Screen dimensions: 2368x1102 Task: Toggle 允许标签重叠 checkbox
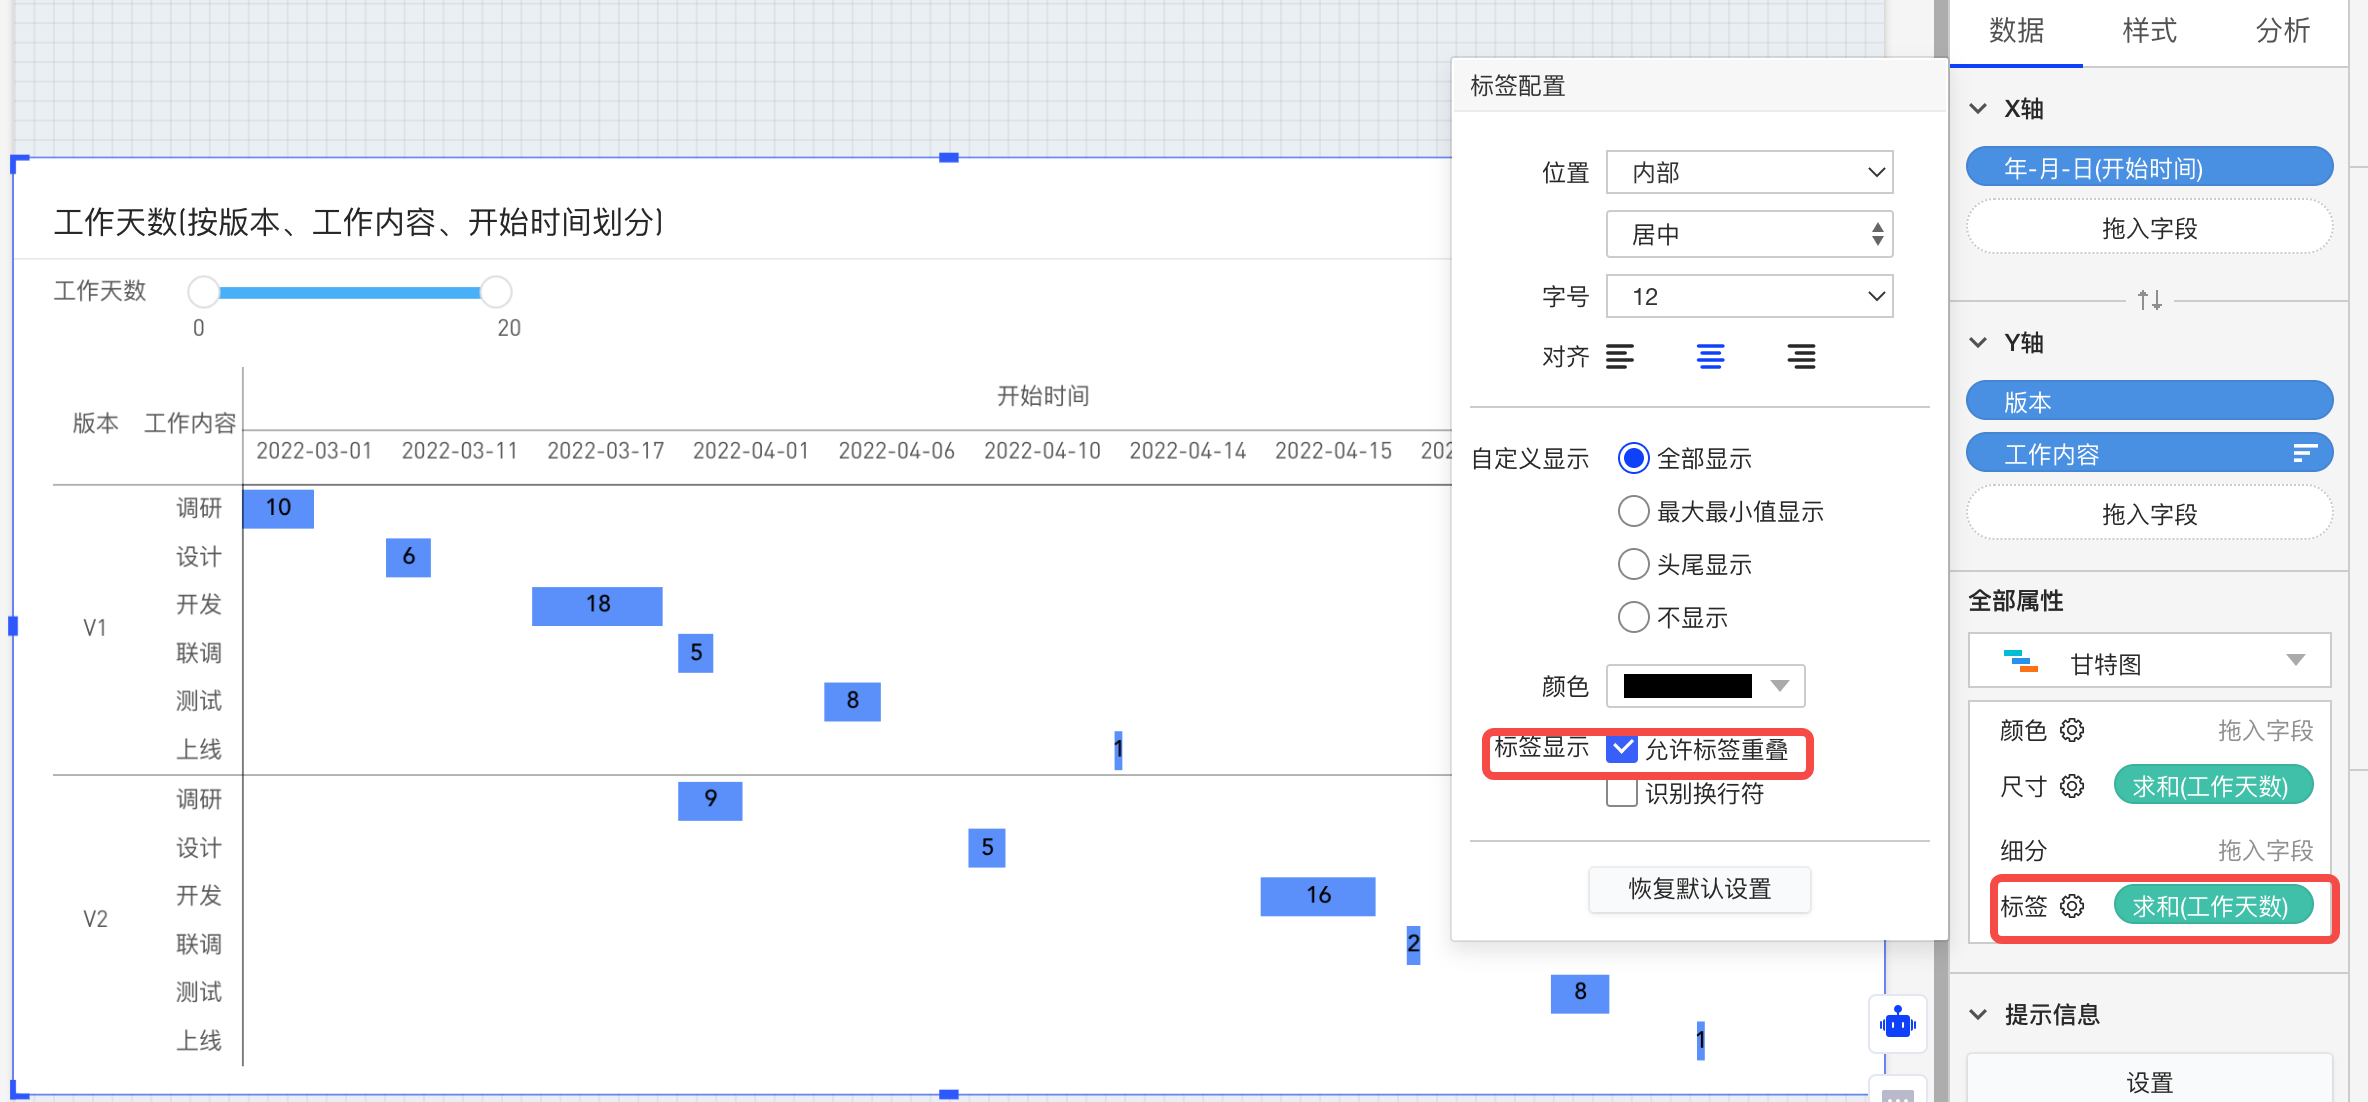(1622, 748)
